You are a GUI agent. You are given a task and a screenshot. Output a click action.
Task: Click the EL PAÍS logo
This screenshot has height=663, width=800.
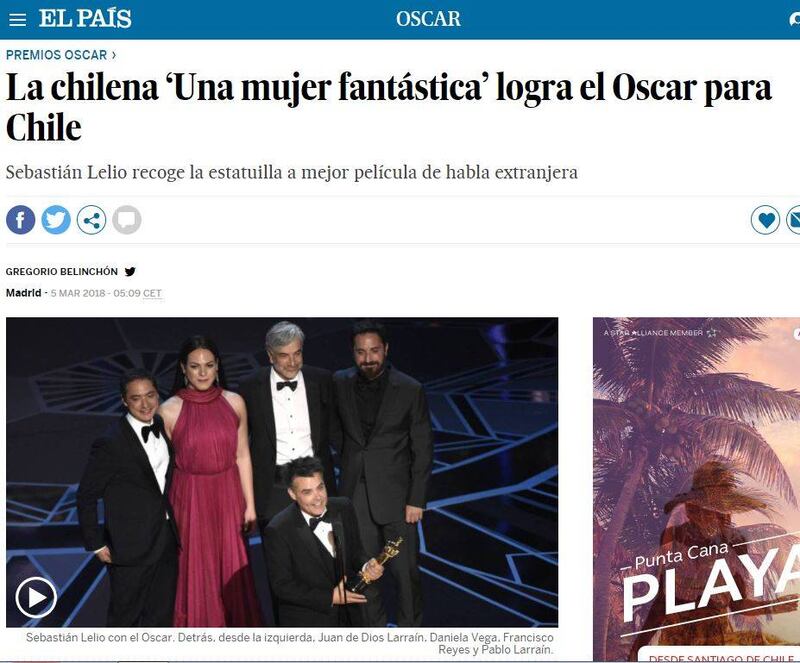click(85, 19)
